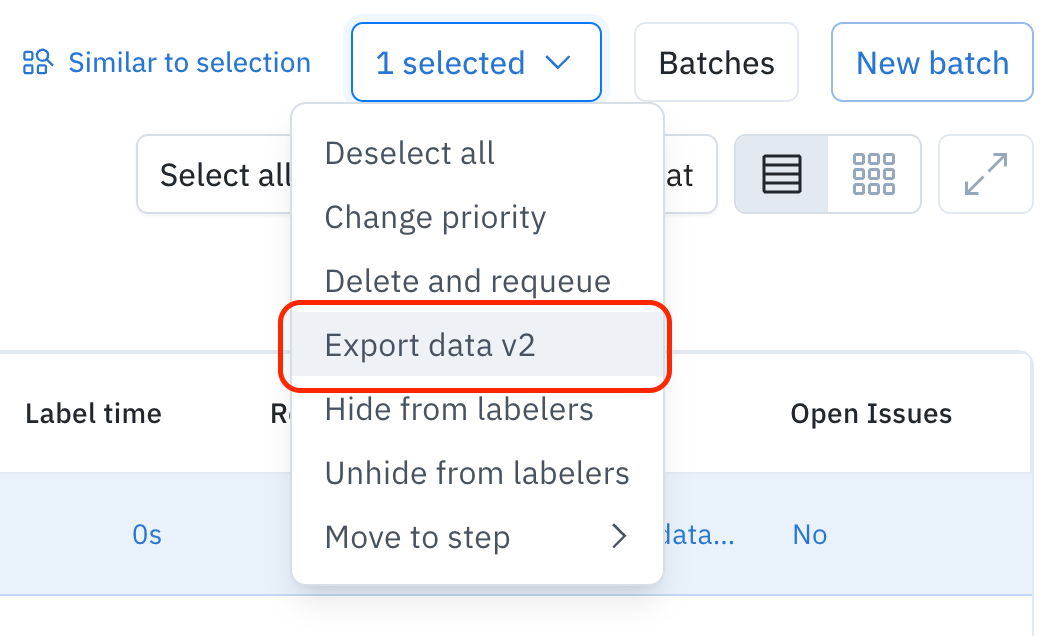Click the Open Issues column header
The height and width of the screenshot is (636, 1056).
tap(871, 413)
